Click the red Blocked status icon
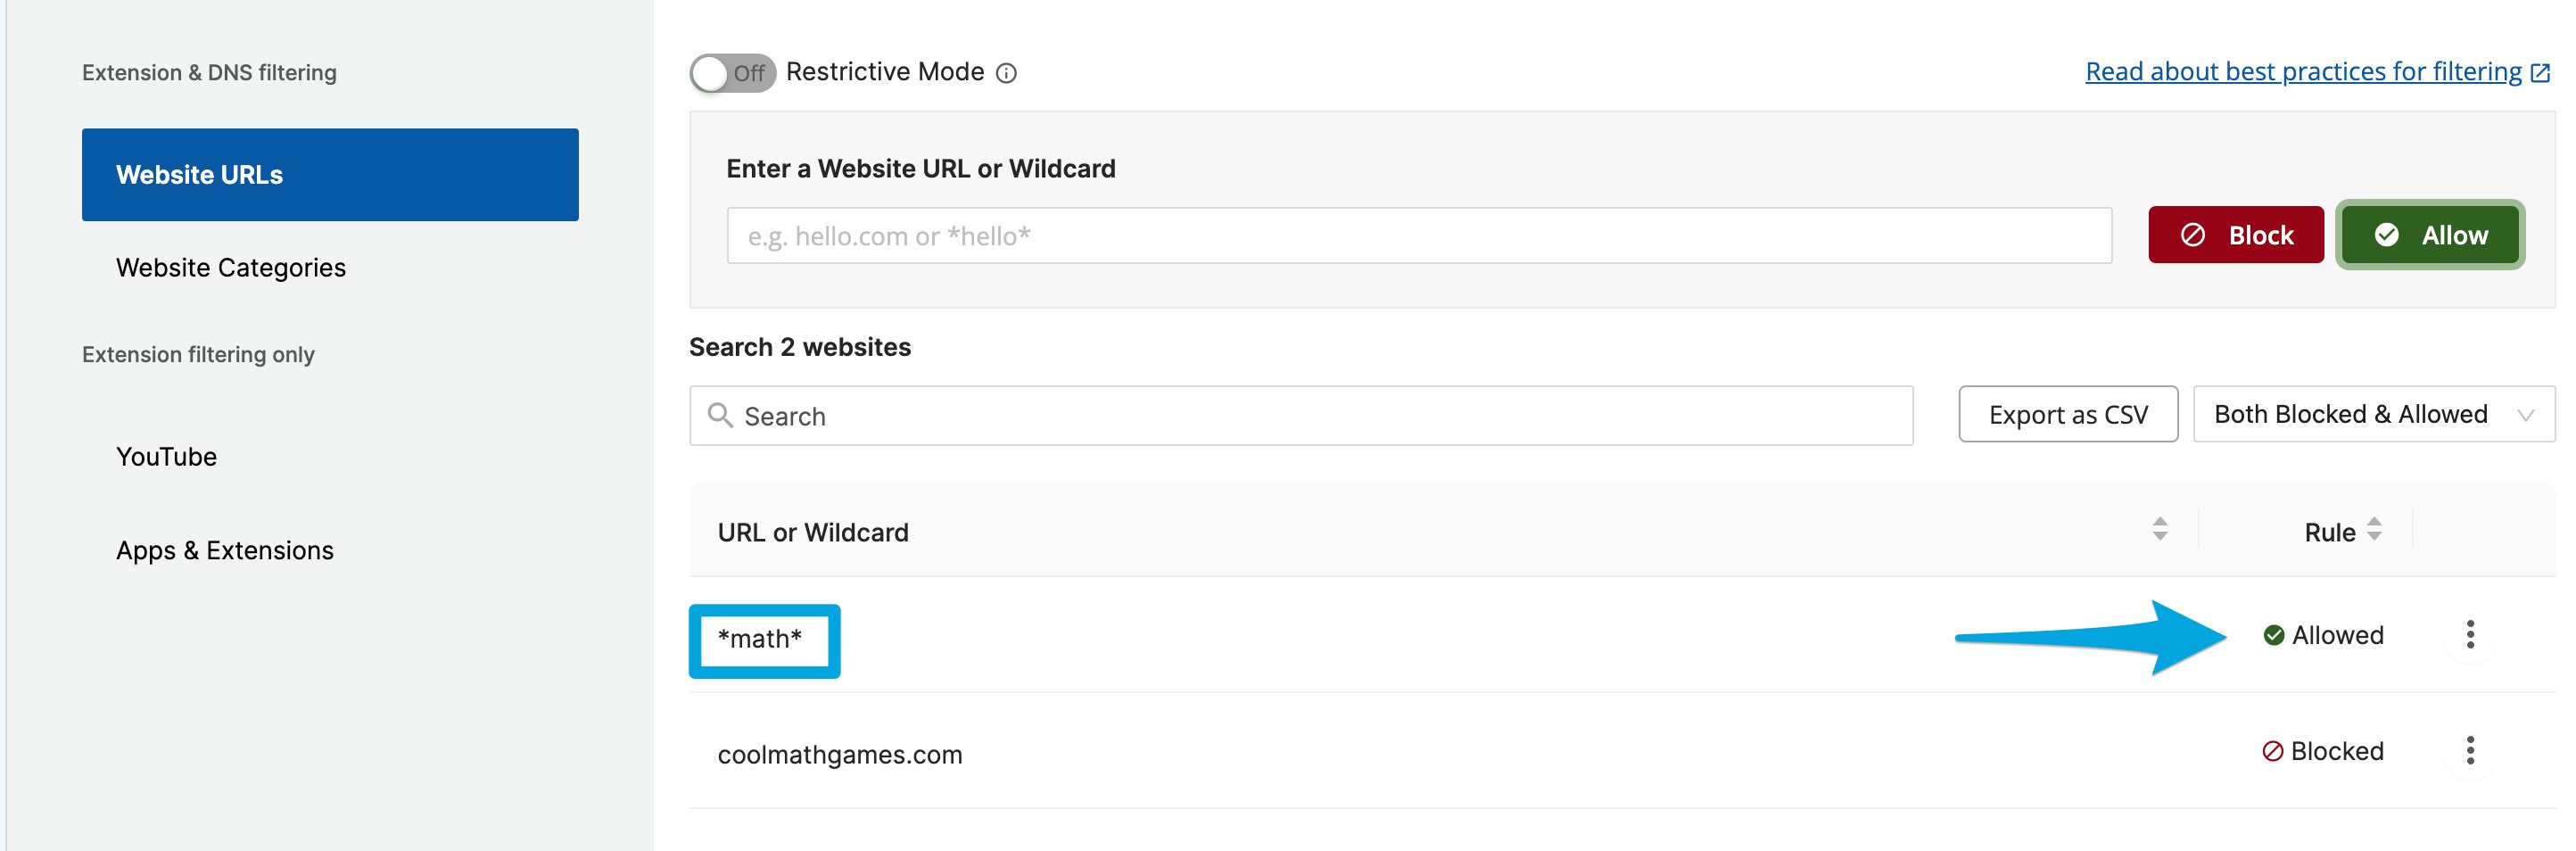Viewport: 2576px width, 851px height. point(2273,751)
